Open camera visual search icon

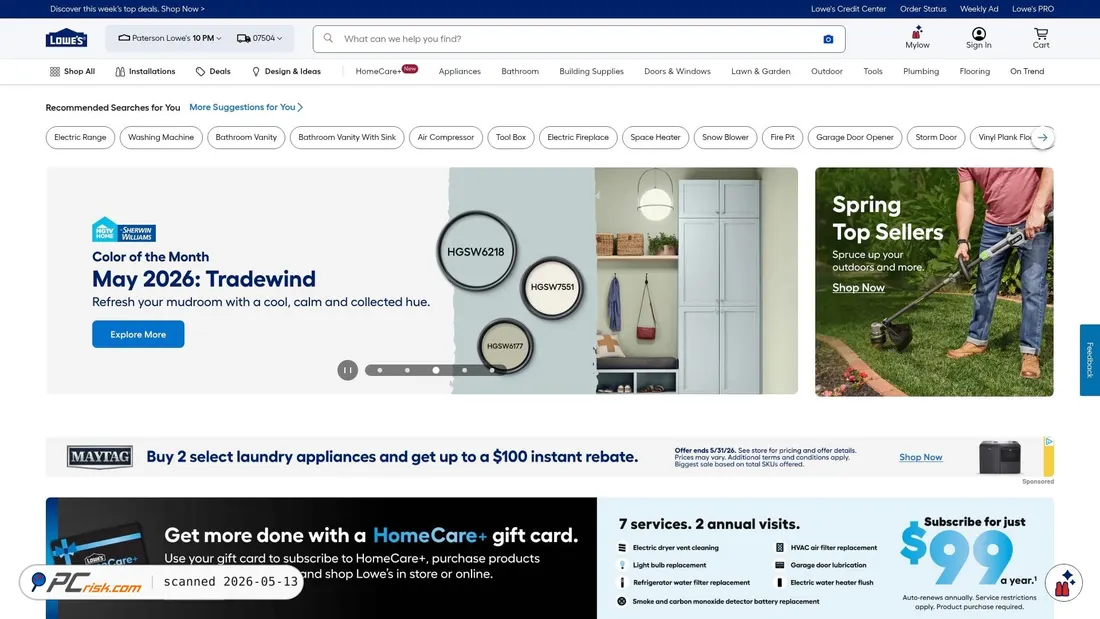[828, 39]
